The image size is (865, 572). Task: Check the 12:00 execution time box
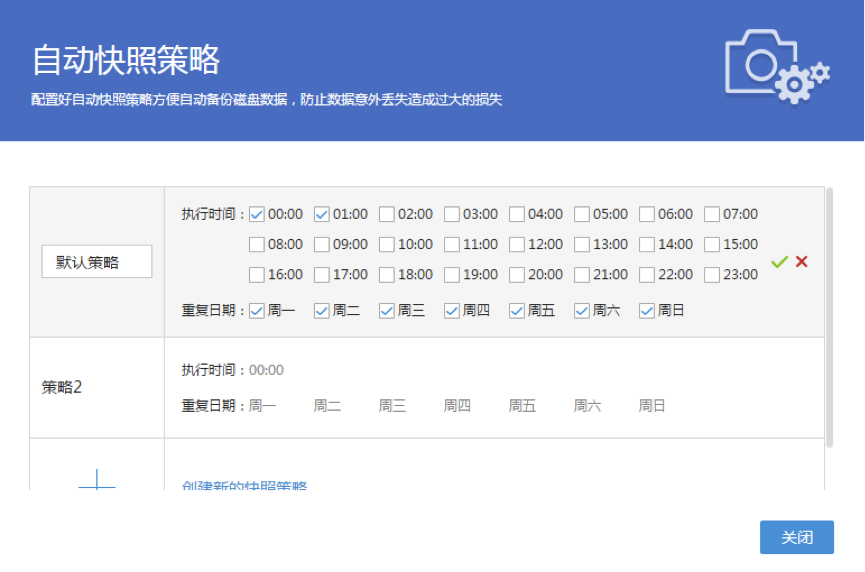tap(517, 244)
